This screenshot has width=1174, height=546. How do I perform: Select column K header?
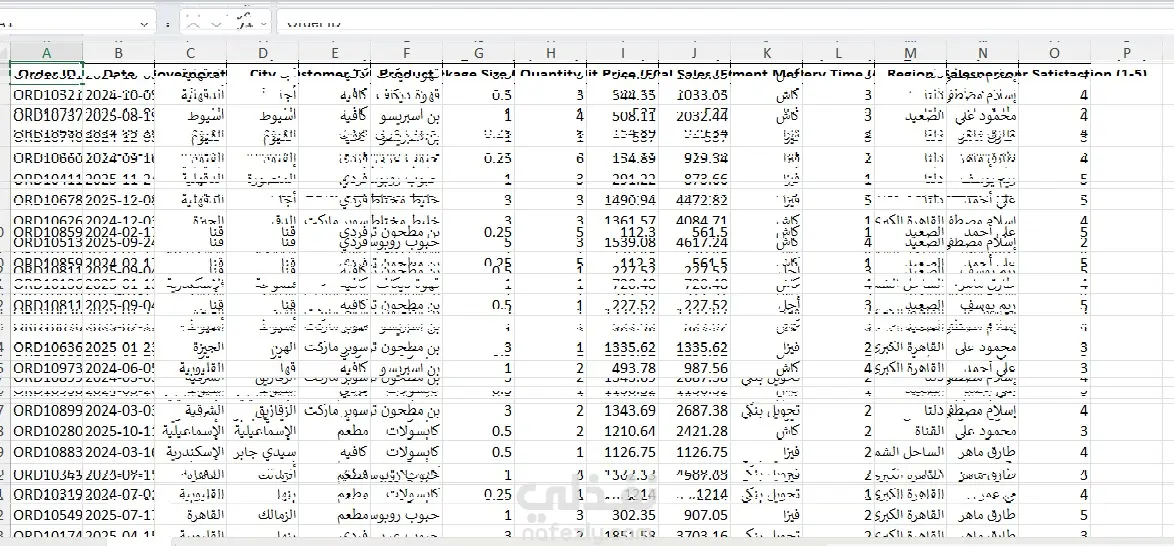tap(766, 52)
